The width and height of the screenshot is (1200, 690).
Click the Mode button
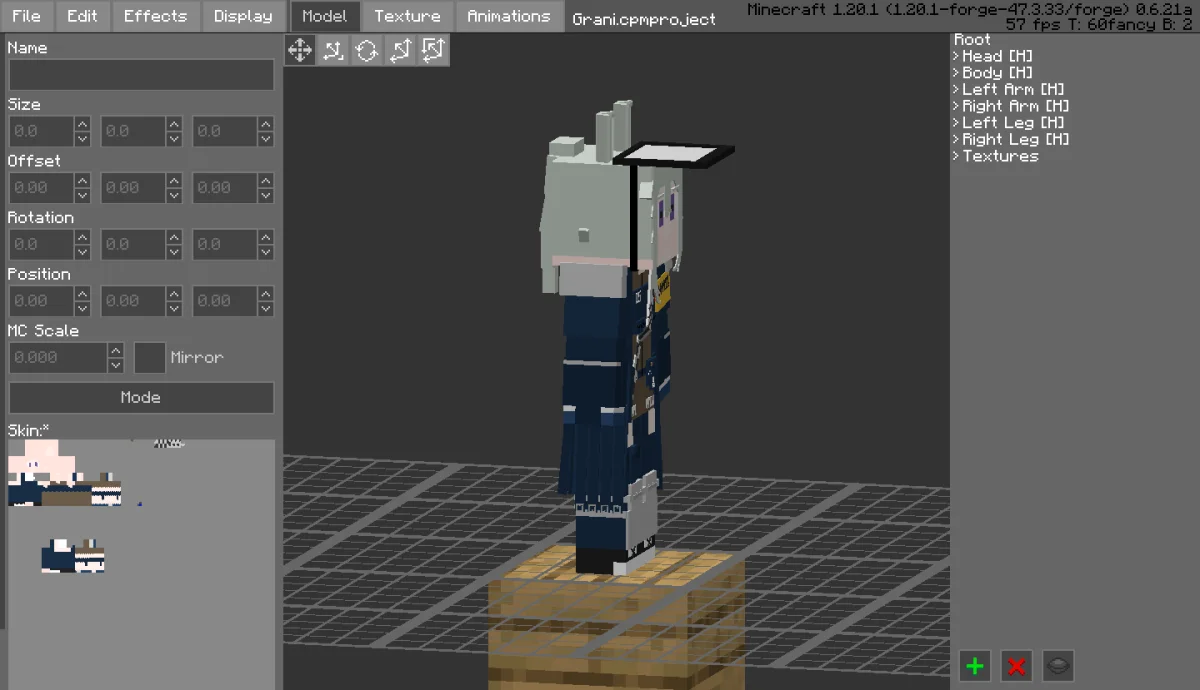[141, 397]
